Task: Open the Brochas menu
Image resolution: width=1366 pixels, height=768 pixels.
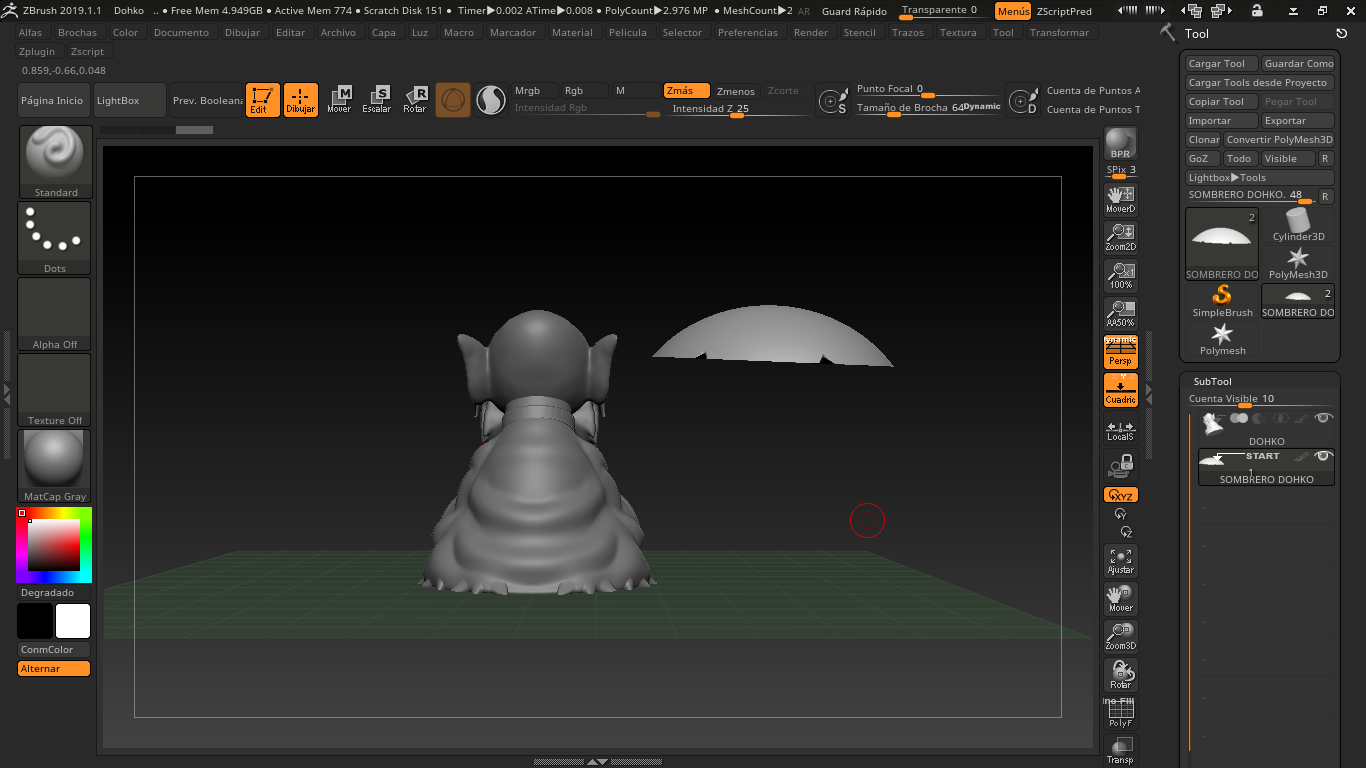Action: tap(77, 32)
